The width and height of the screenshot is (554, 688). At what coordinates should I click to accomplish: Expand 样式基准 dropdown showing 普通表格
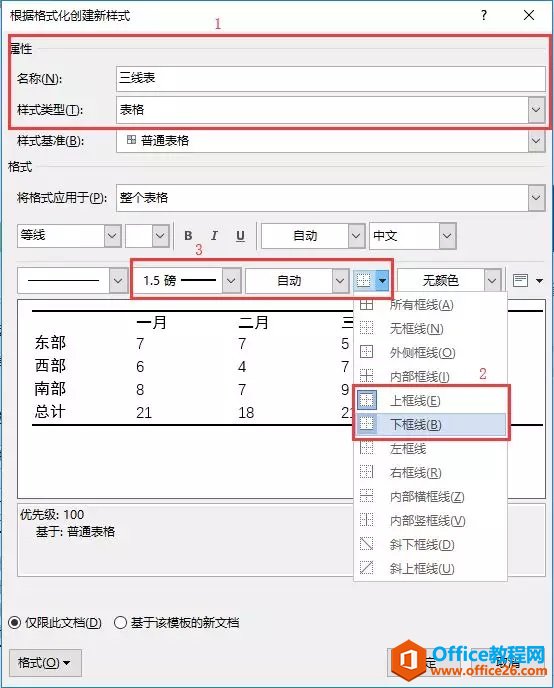536,141
